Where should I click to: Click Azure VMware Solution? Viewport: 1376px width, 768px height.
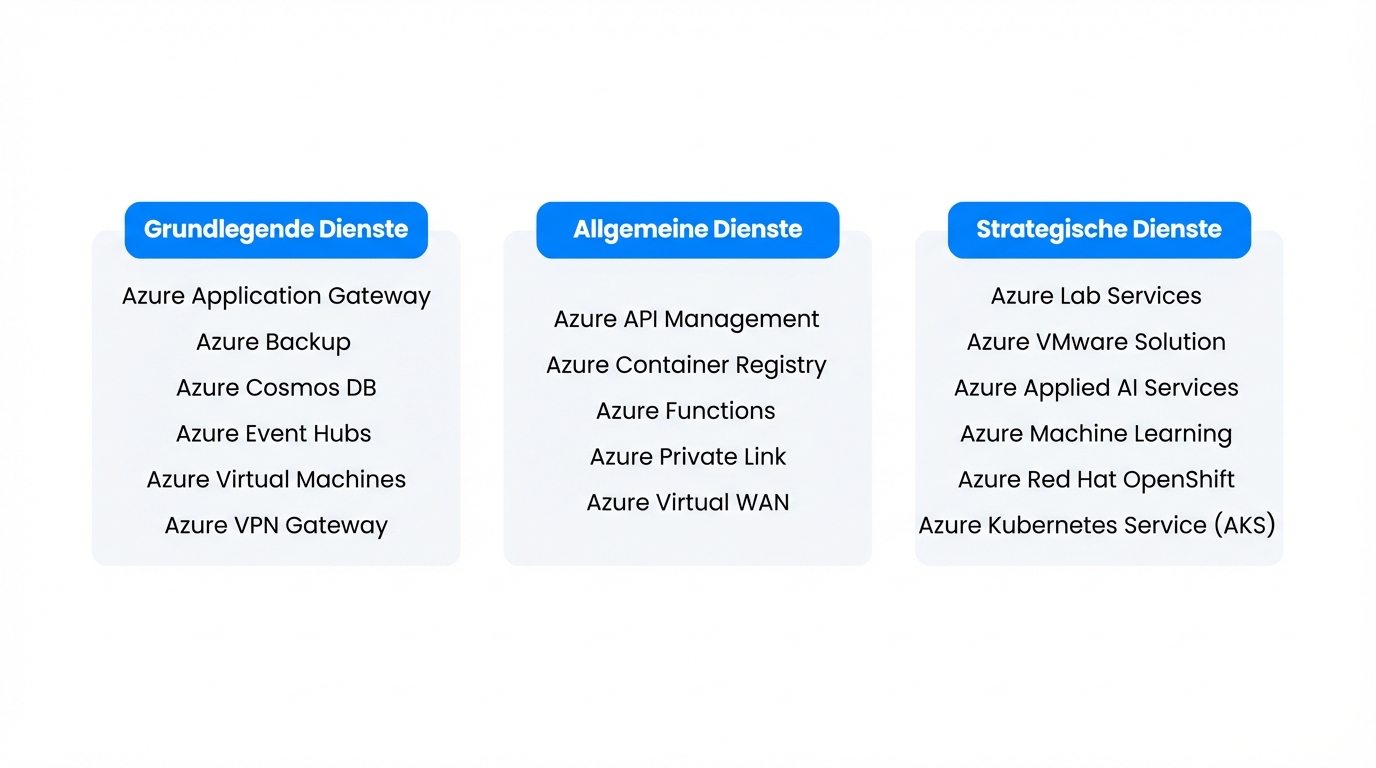pyautogui.click(x=1096, y=342)
